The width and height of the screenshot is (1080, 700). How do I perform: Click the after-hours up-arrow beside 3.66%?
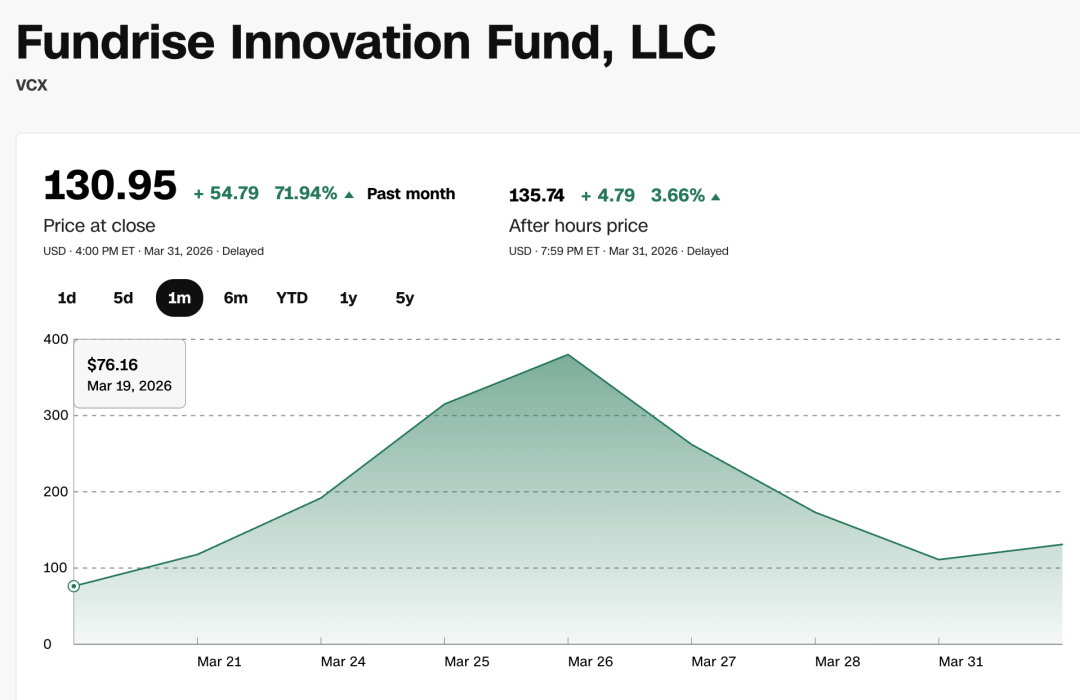pos(716,196)
